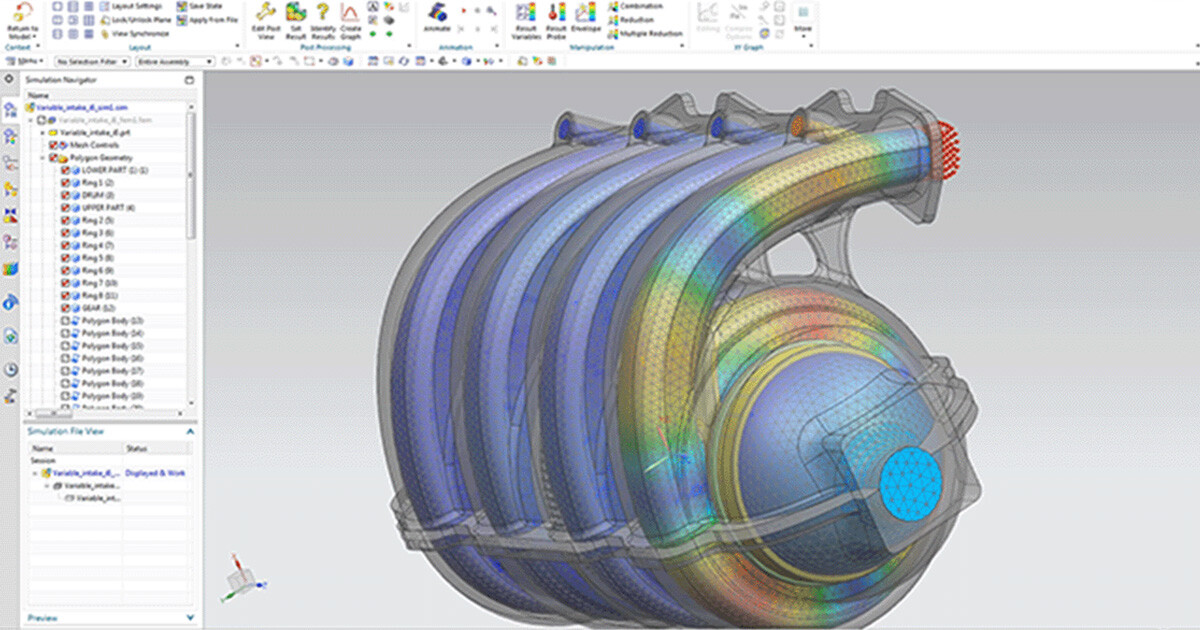Collapse the Polygon Geometry tree node

[42, 157]
